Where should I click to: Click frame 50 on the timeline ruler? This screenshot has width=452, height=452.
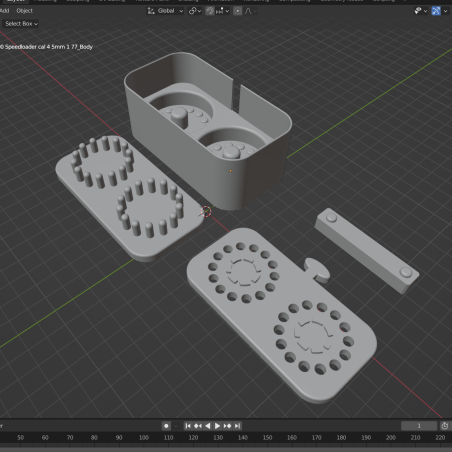click(21, 437)
